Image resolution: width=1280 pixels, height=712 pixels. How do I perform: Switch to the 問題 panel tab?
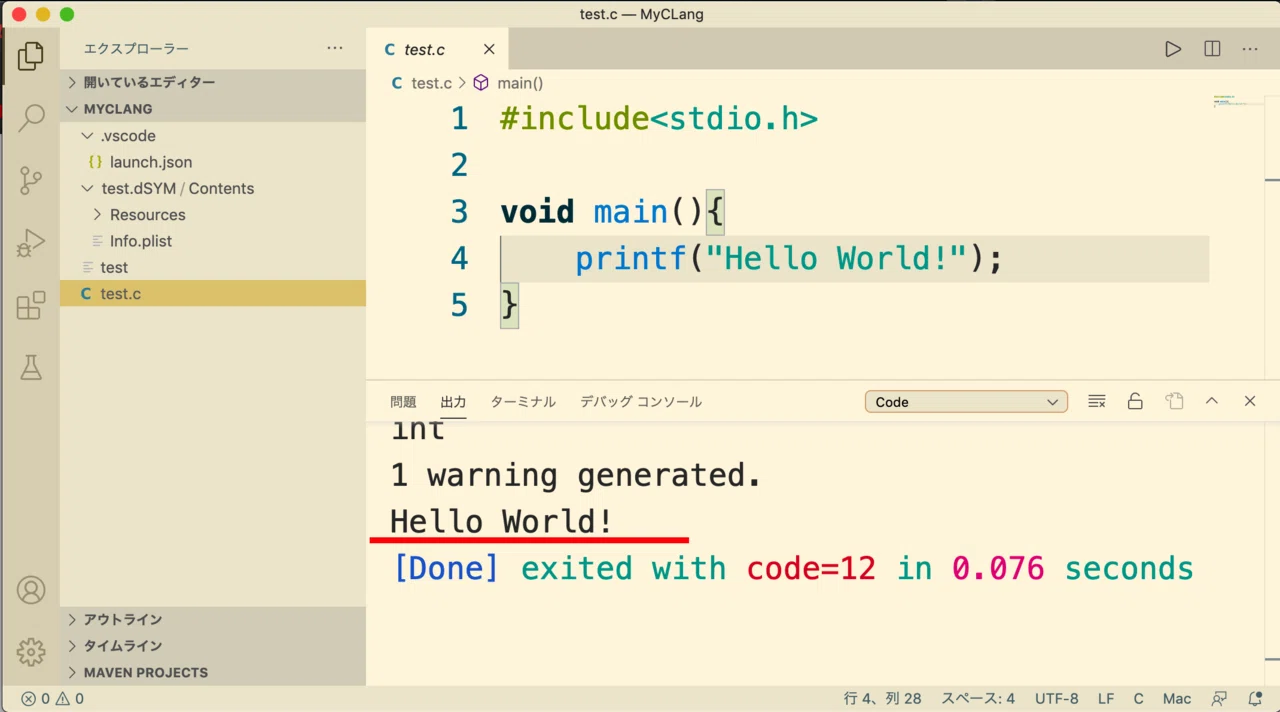pos(403,402)
